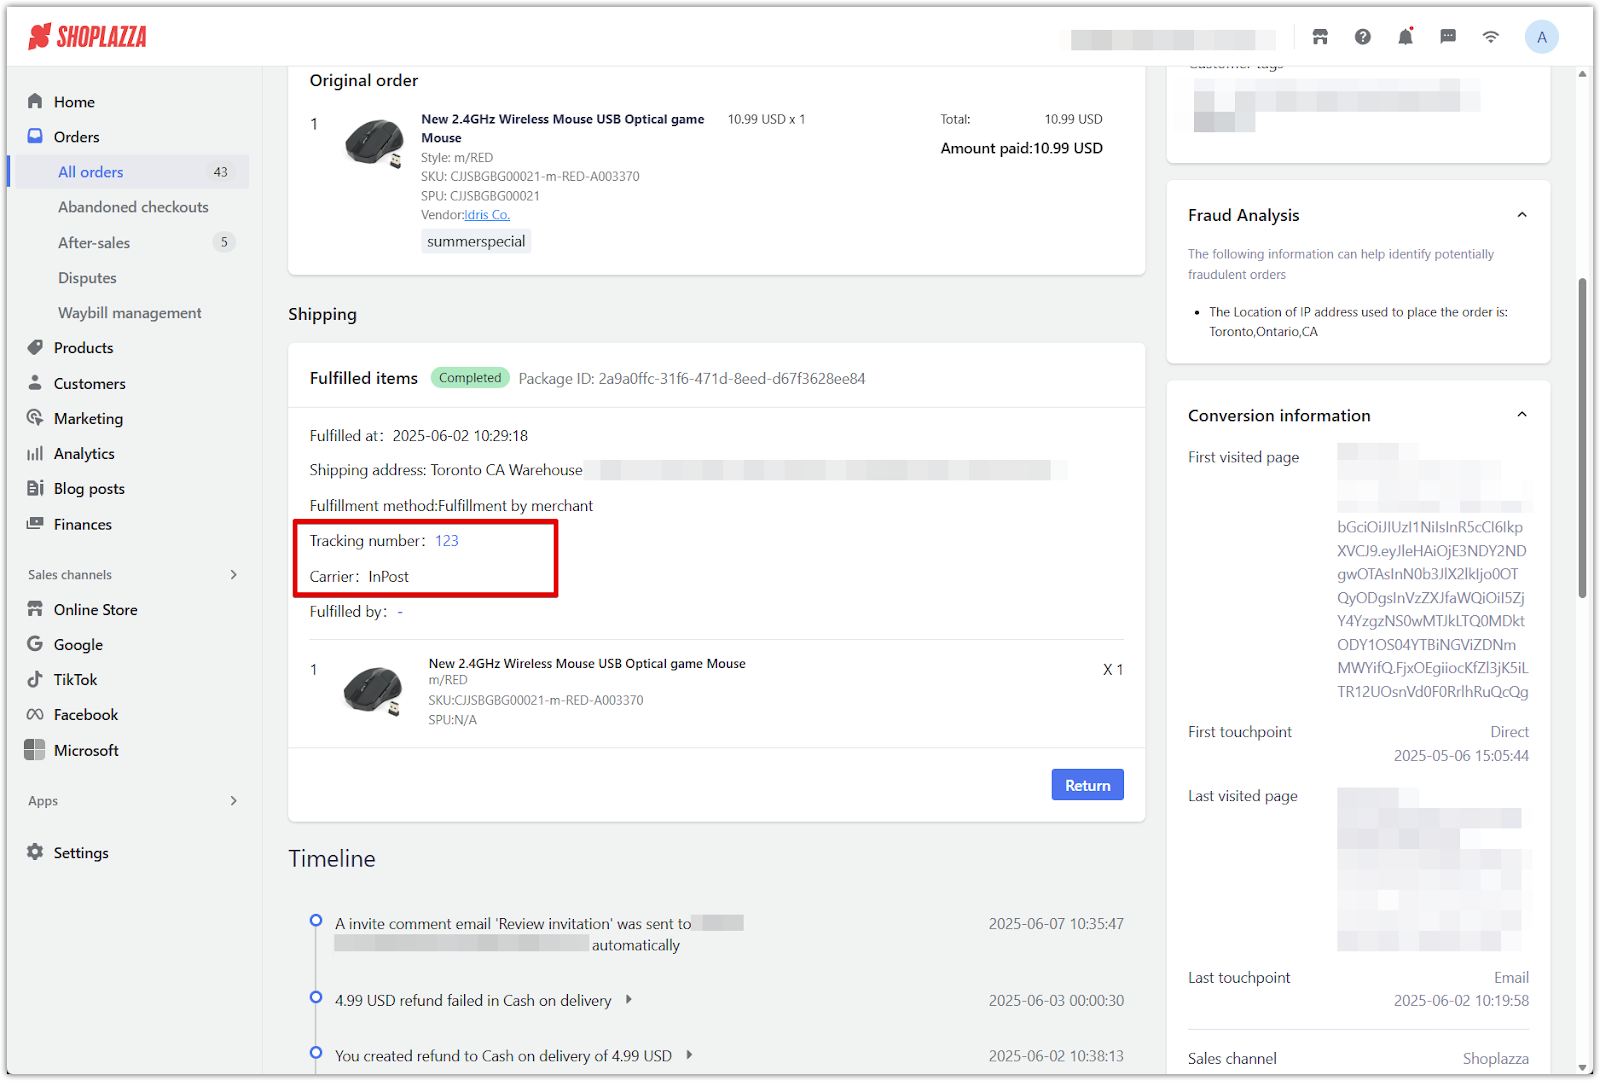This screenshot has height=1081, width=1600.
Task: Click the Home house icon
Action: pos(35,101)
